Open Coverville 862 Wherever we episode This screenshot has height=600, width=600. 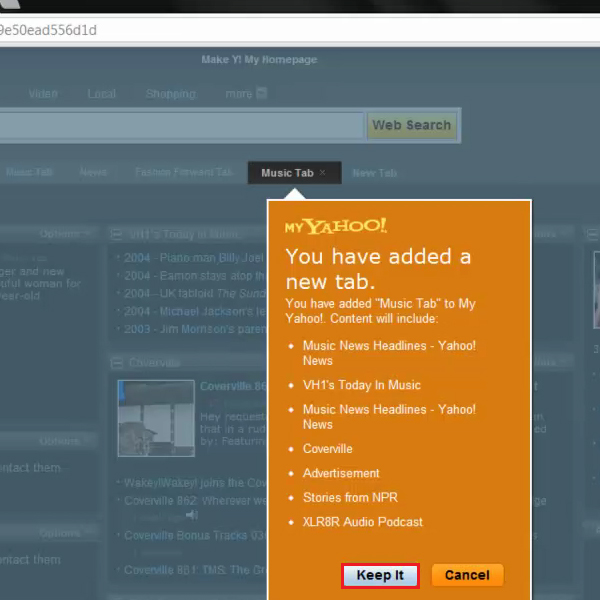point(195,501)
